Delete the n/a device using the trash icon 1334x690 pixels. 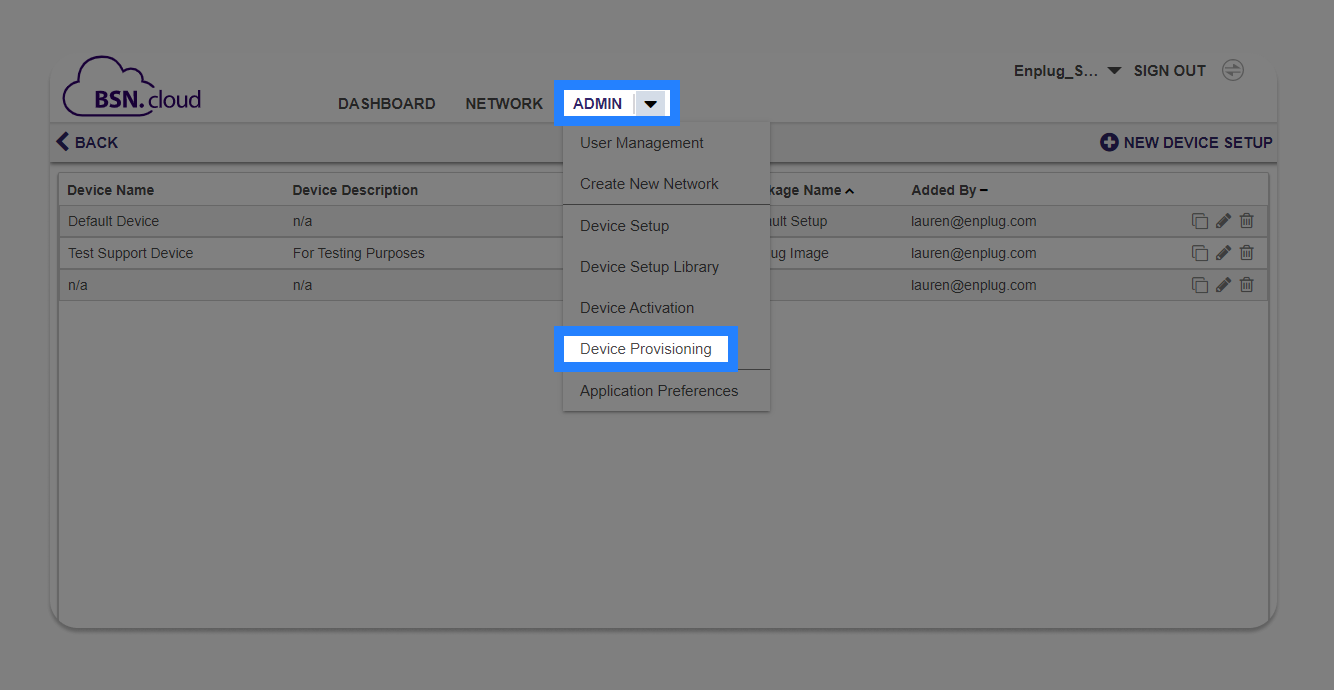point(1246,285)
